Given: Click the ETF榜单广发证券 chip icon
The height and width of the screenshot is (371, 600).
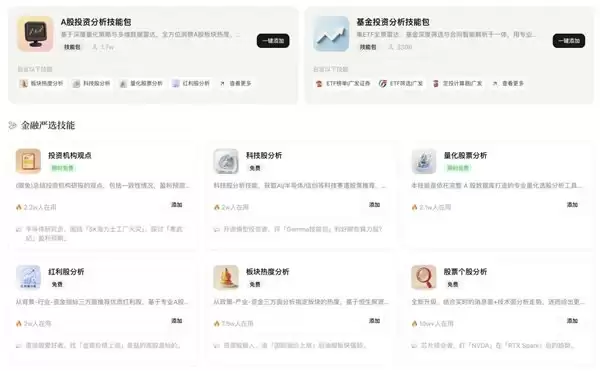Looking at the screenshot, I should click(319, 83).
